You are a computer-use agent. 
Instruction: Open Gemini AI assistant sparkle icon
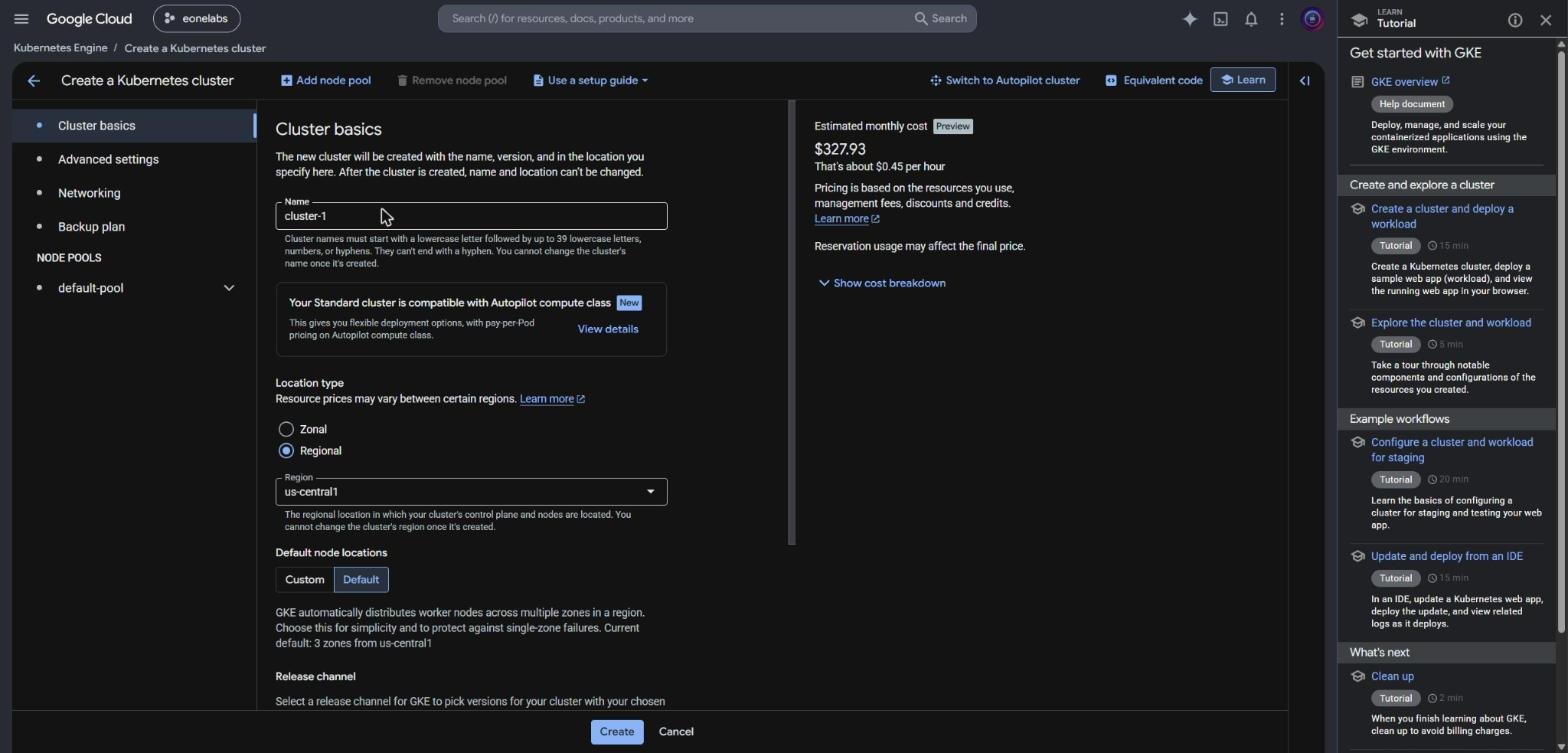(1189, 18)
